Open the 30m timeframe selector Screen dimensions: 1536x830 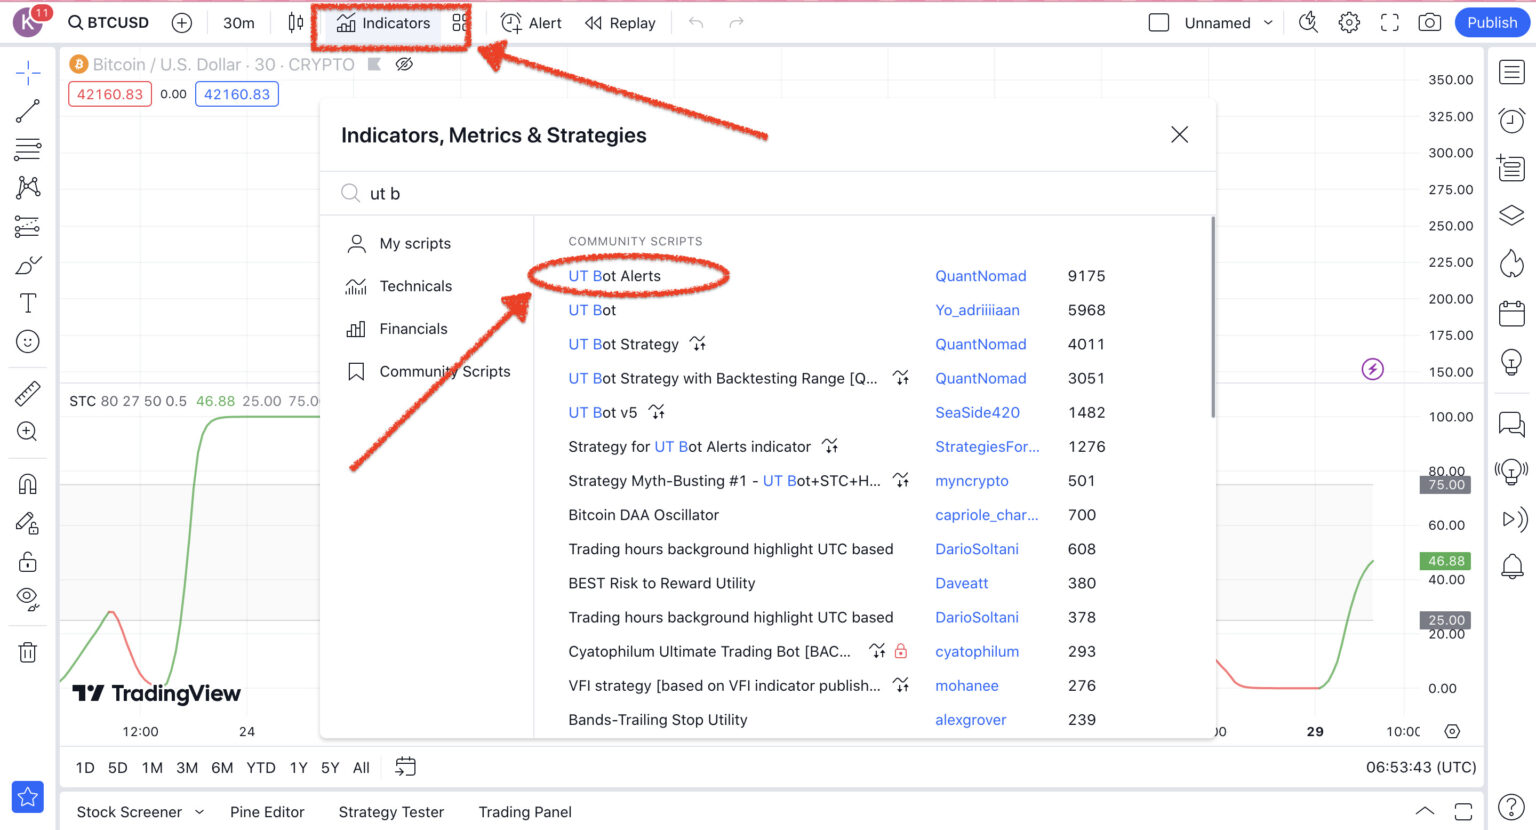(238, 23)
